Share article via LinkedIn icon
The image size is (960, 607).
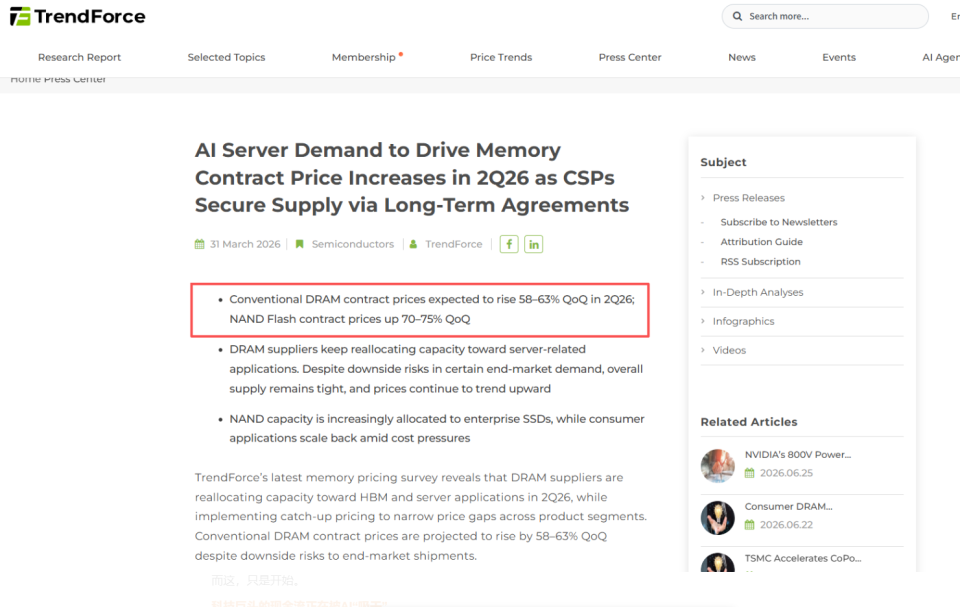click(x=533, y=244)
